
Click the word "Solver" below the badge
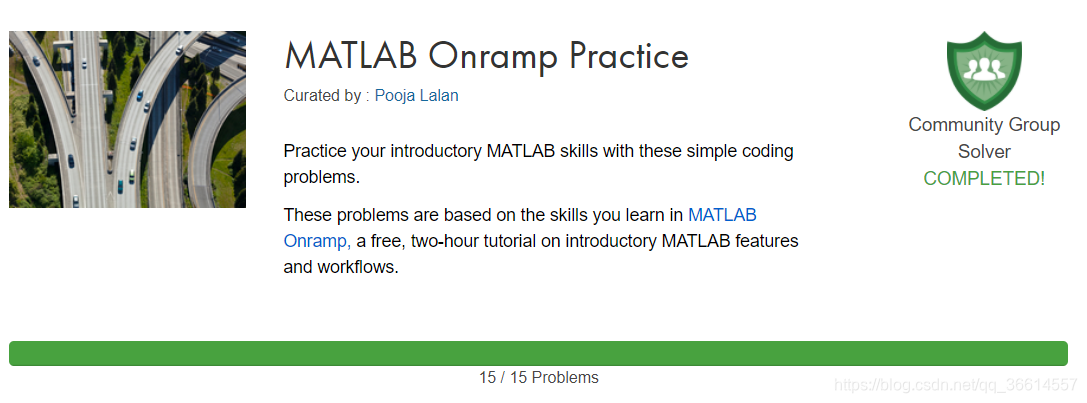984,152
